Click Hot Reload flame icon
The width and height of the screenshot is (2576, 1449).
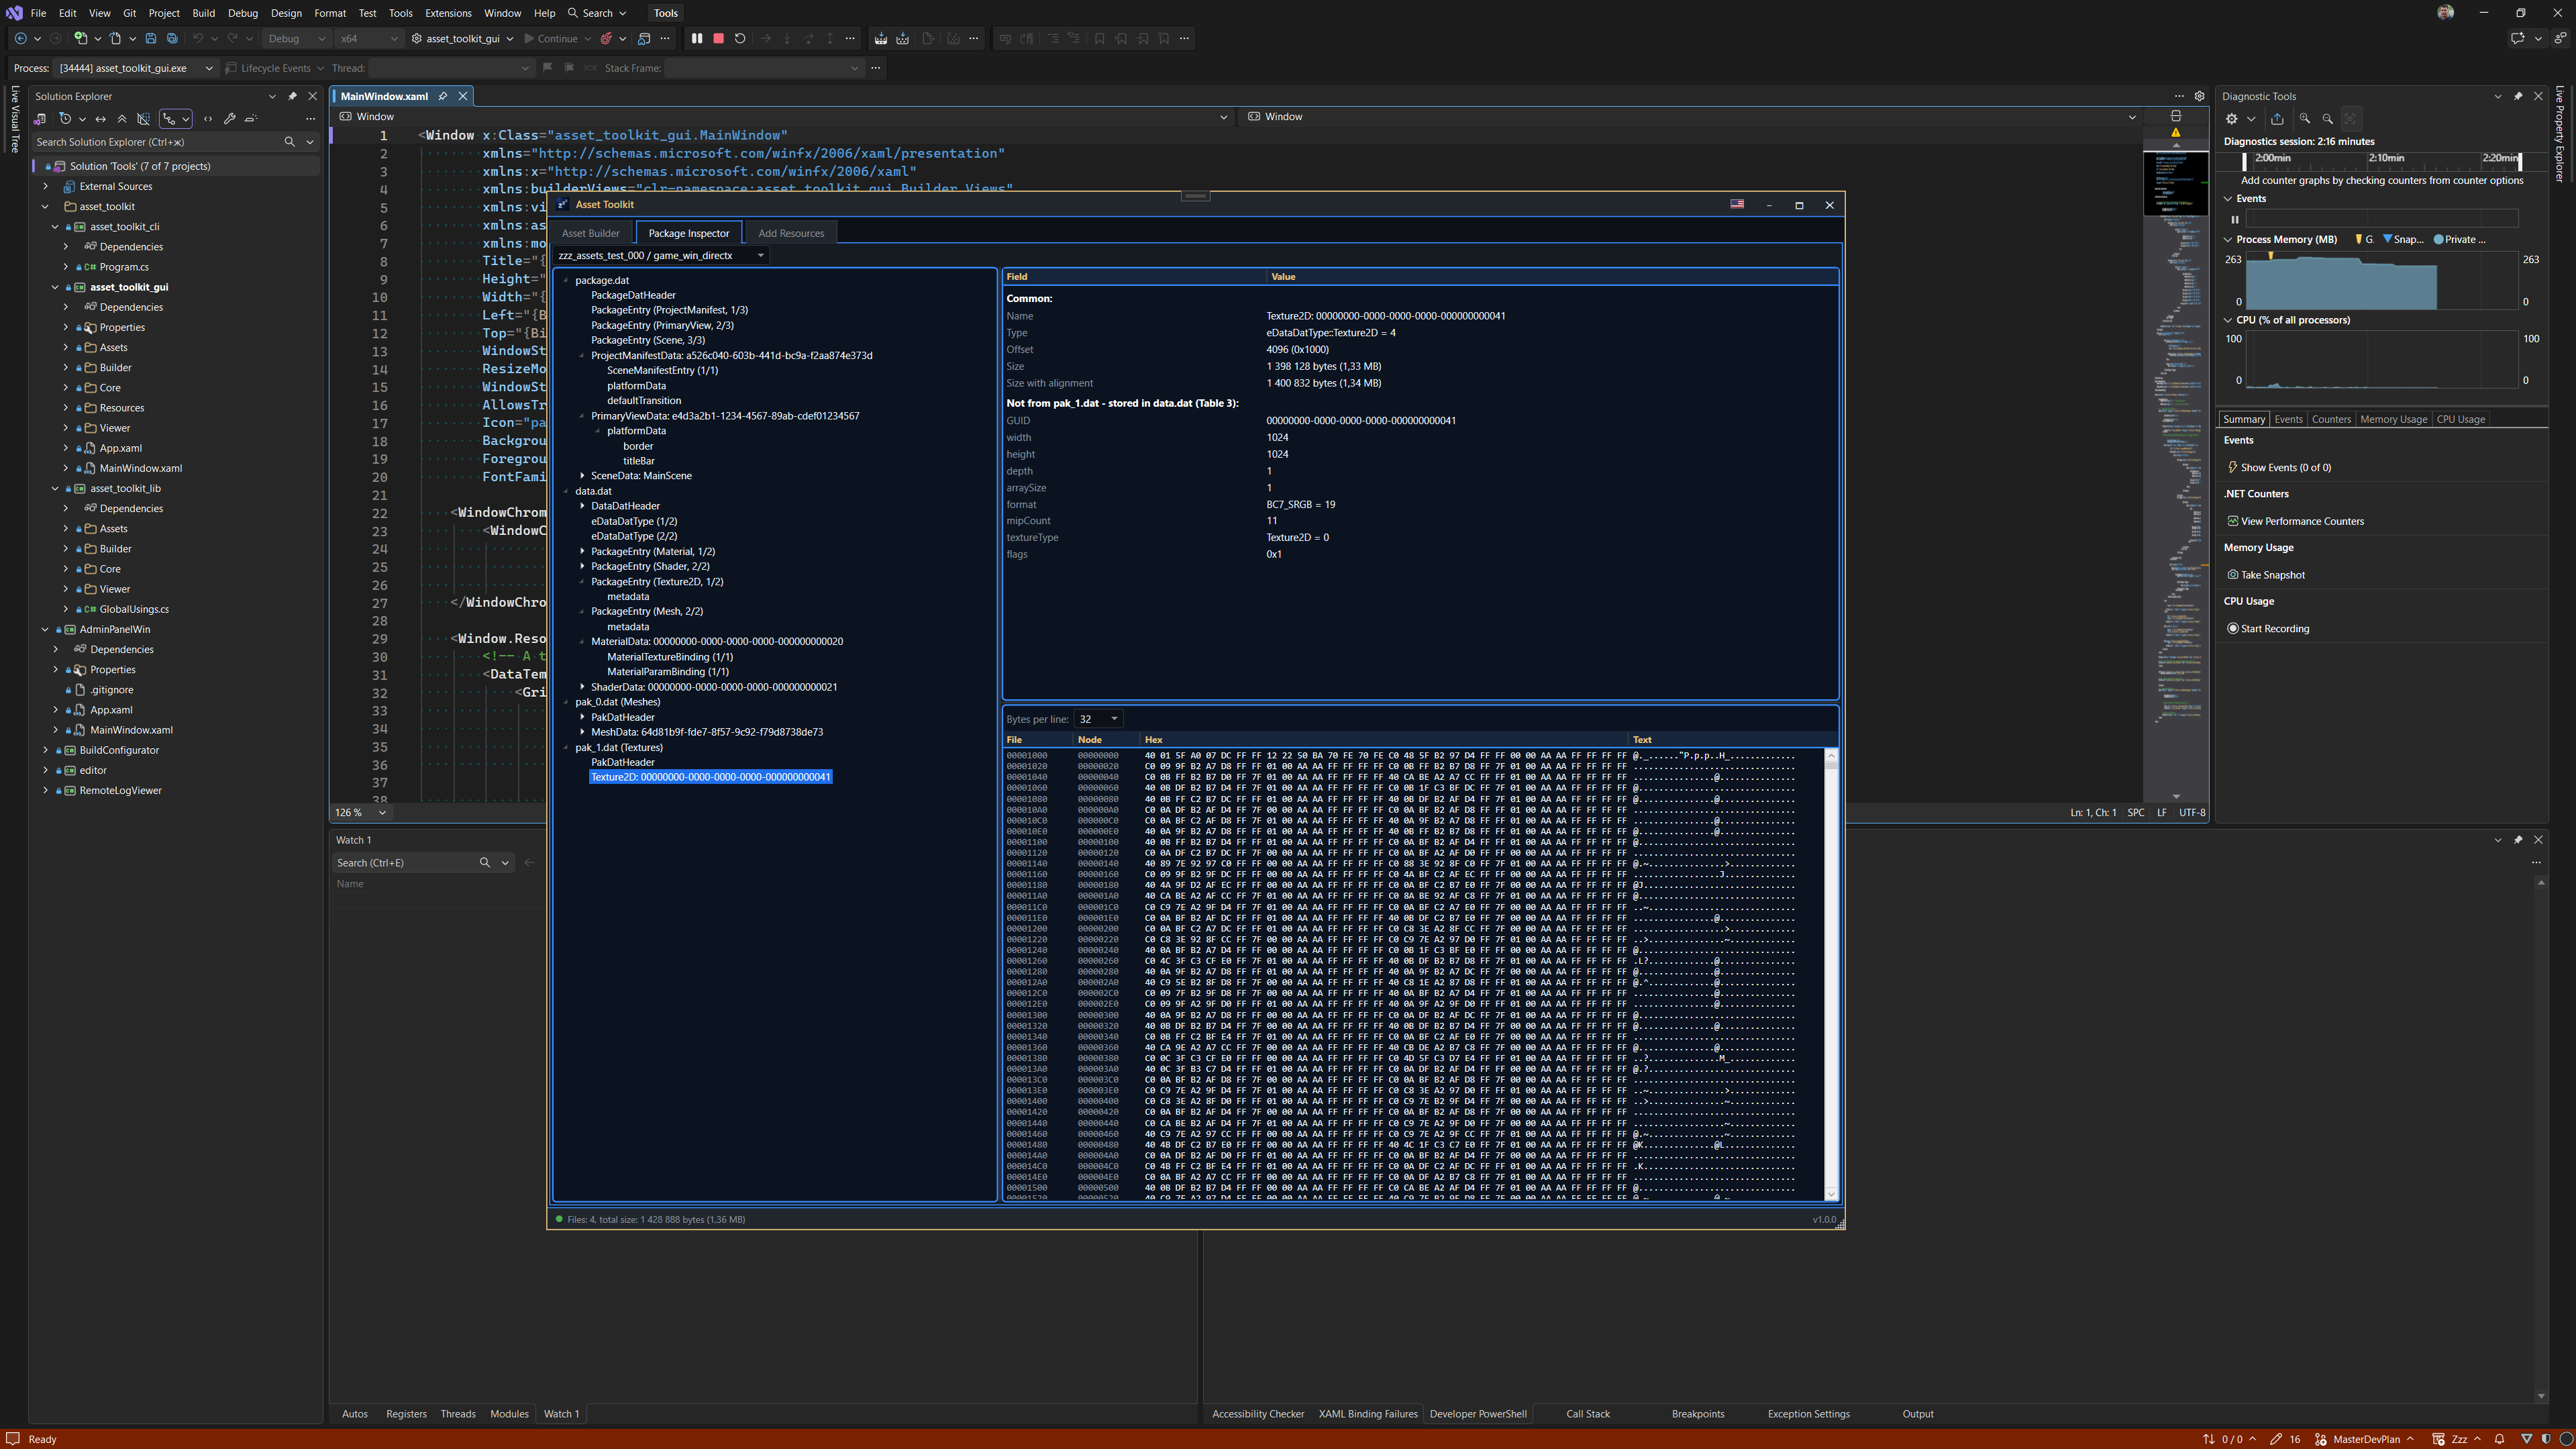coord(606,39)
